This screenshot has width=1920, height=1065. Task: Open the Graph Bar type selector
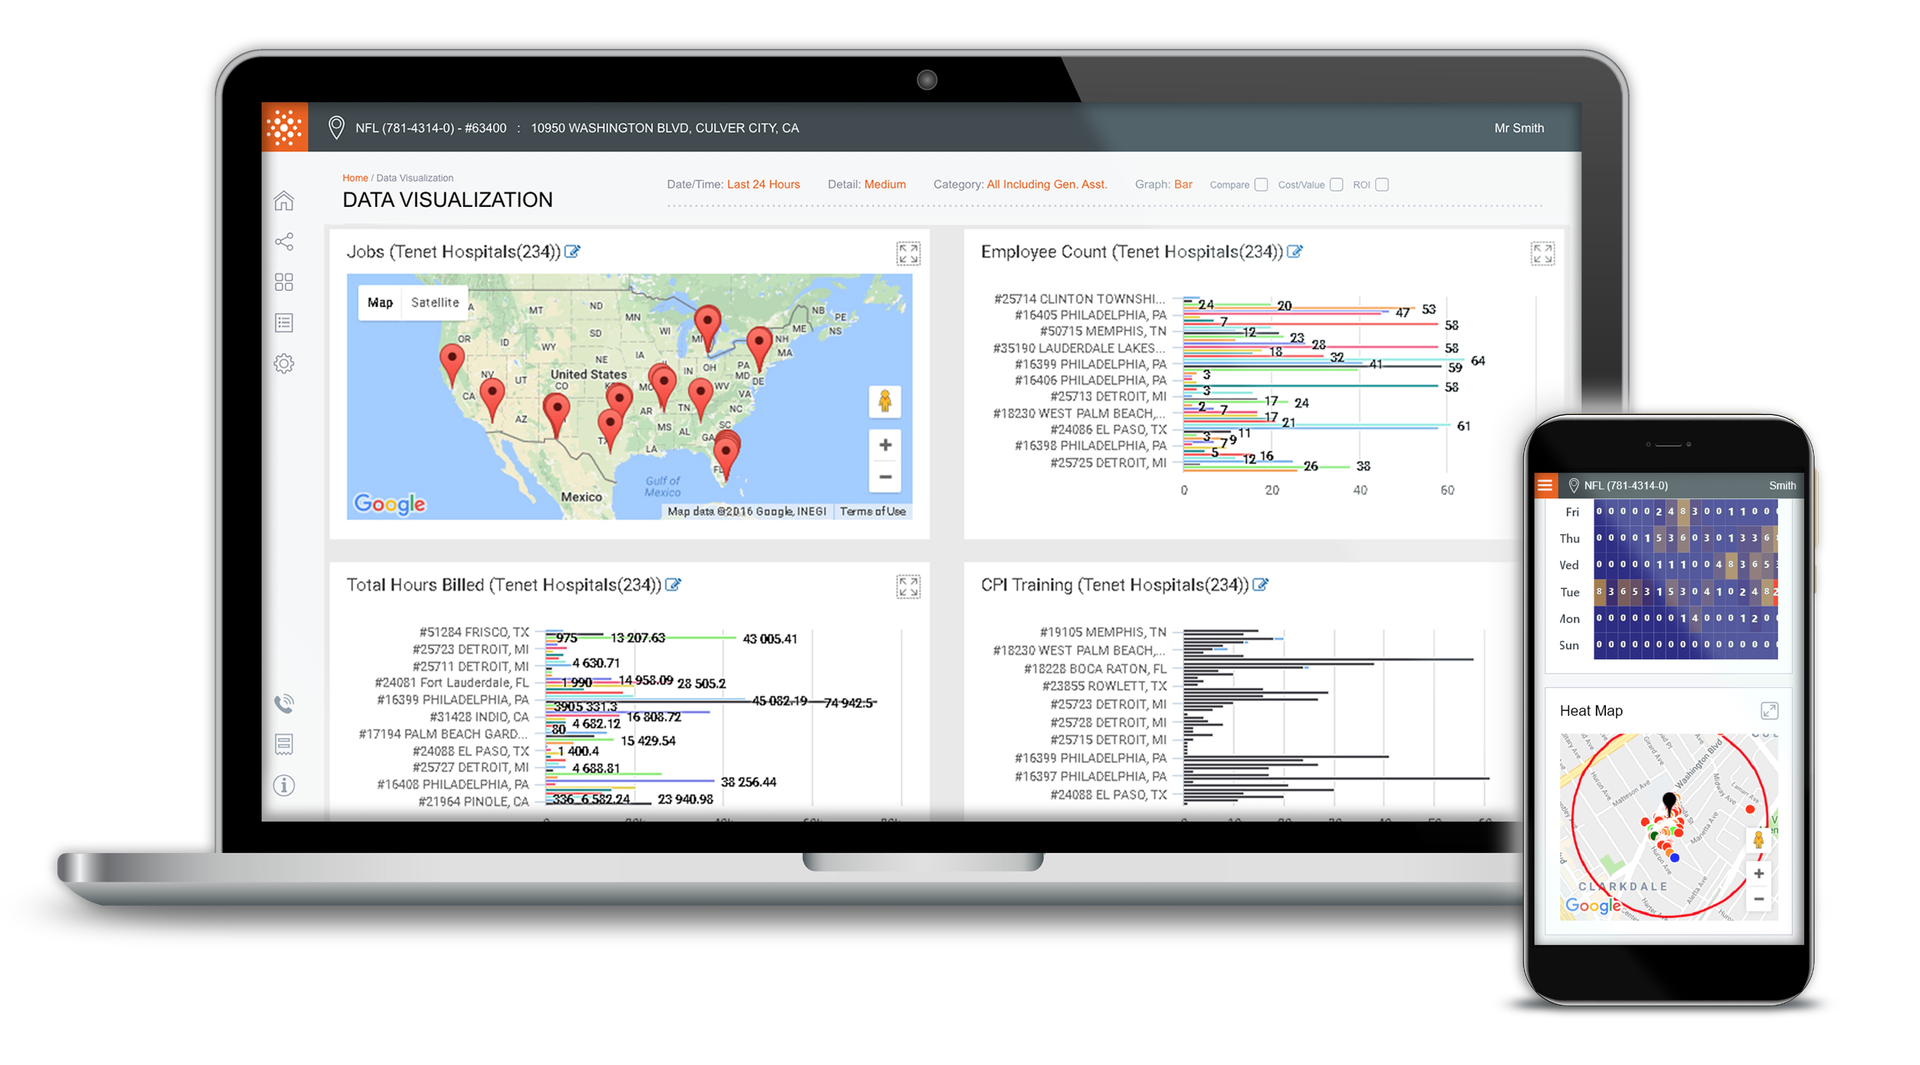[x=1183, y=184]
